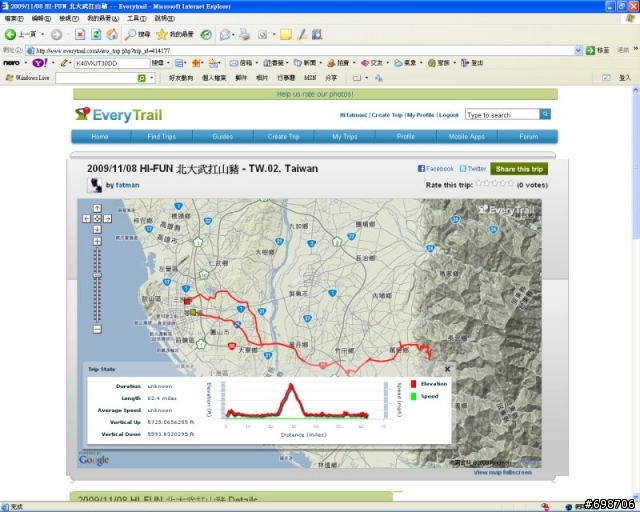
Task: Share trip via Twitter link
Action: coord(473,169)
